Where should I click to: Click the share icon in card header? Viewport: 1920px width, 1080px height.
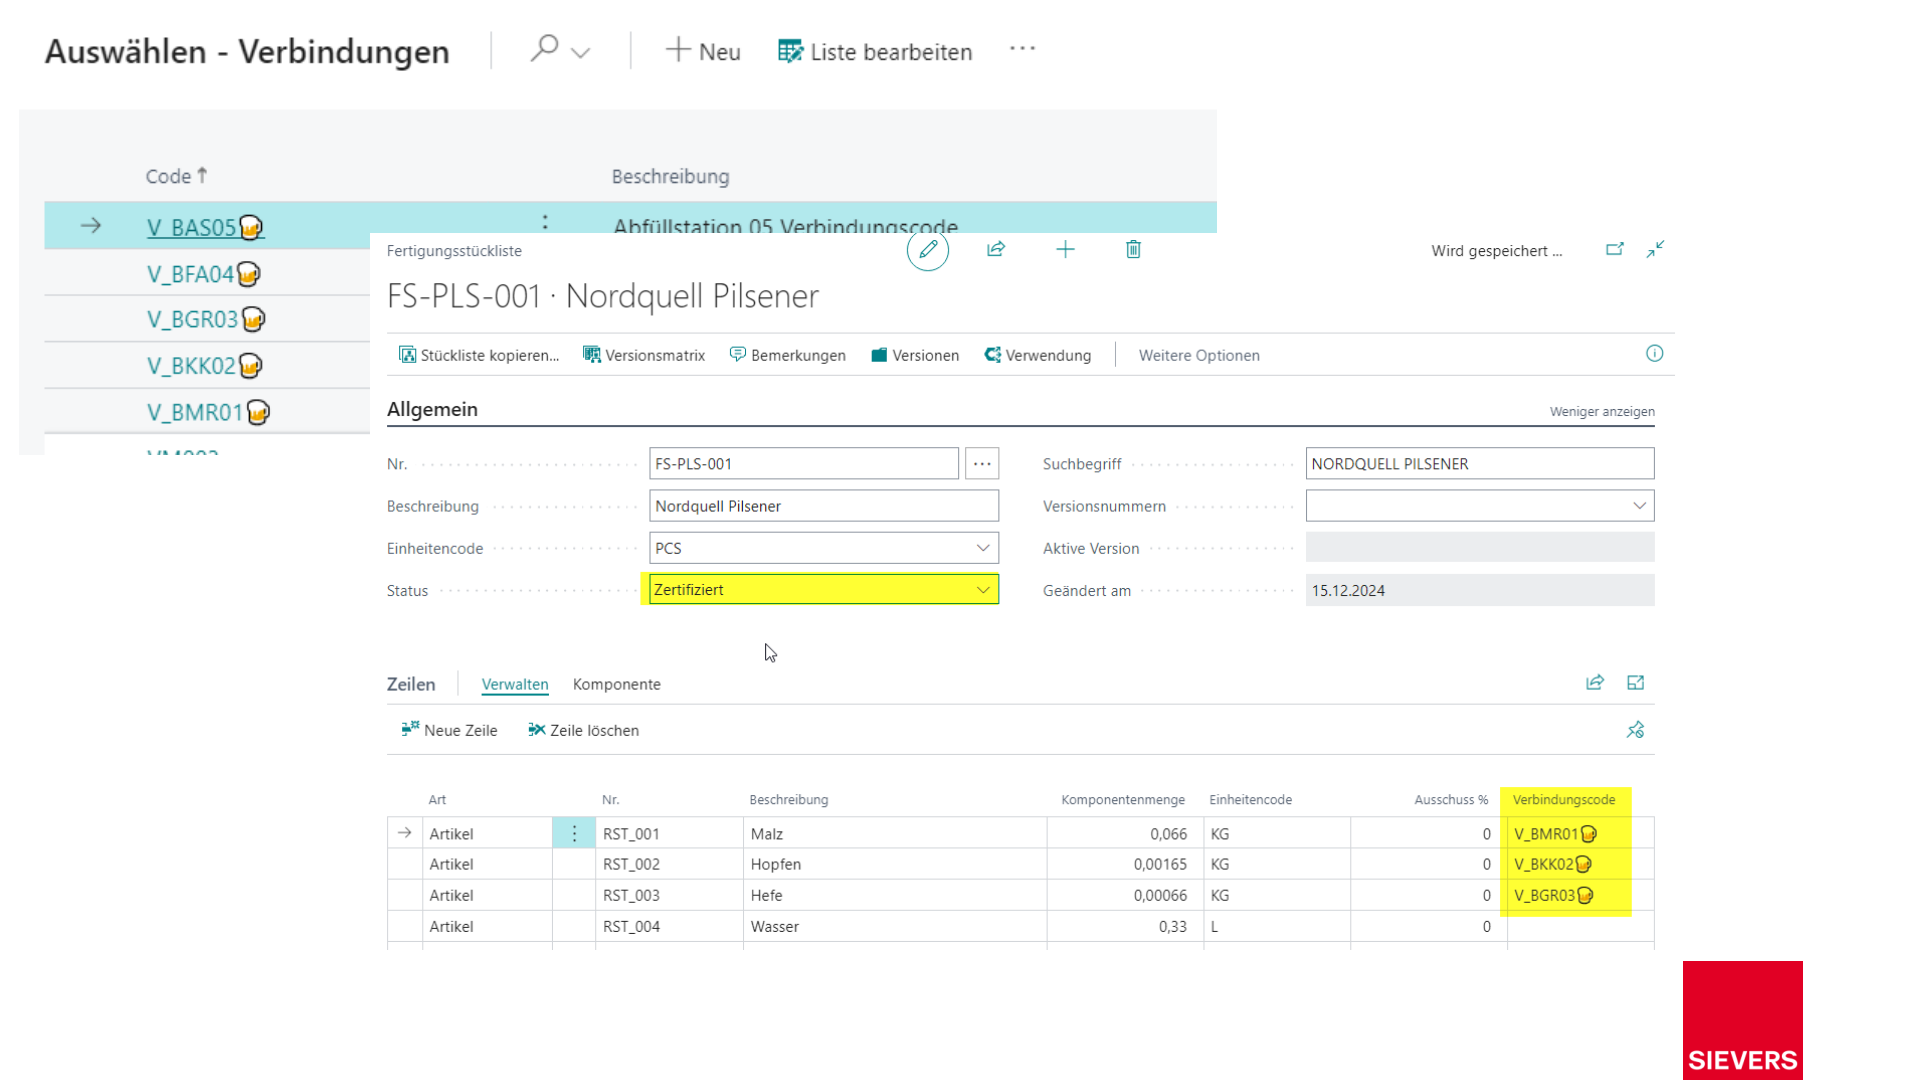[x=996, y=250]
